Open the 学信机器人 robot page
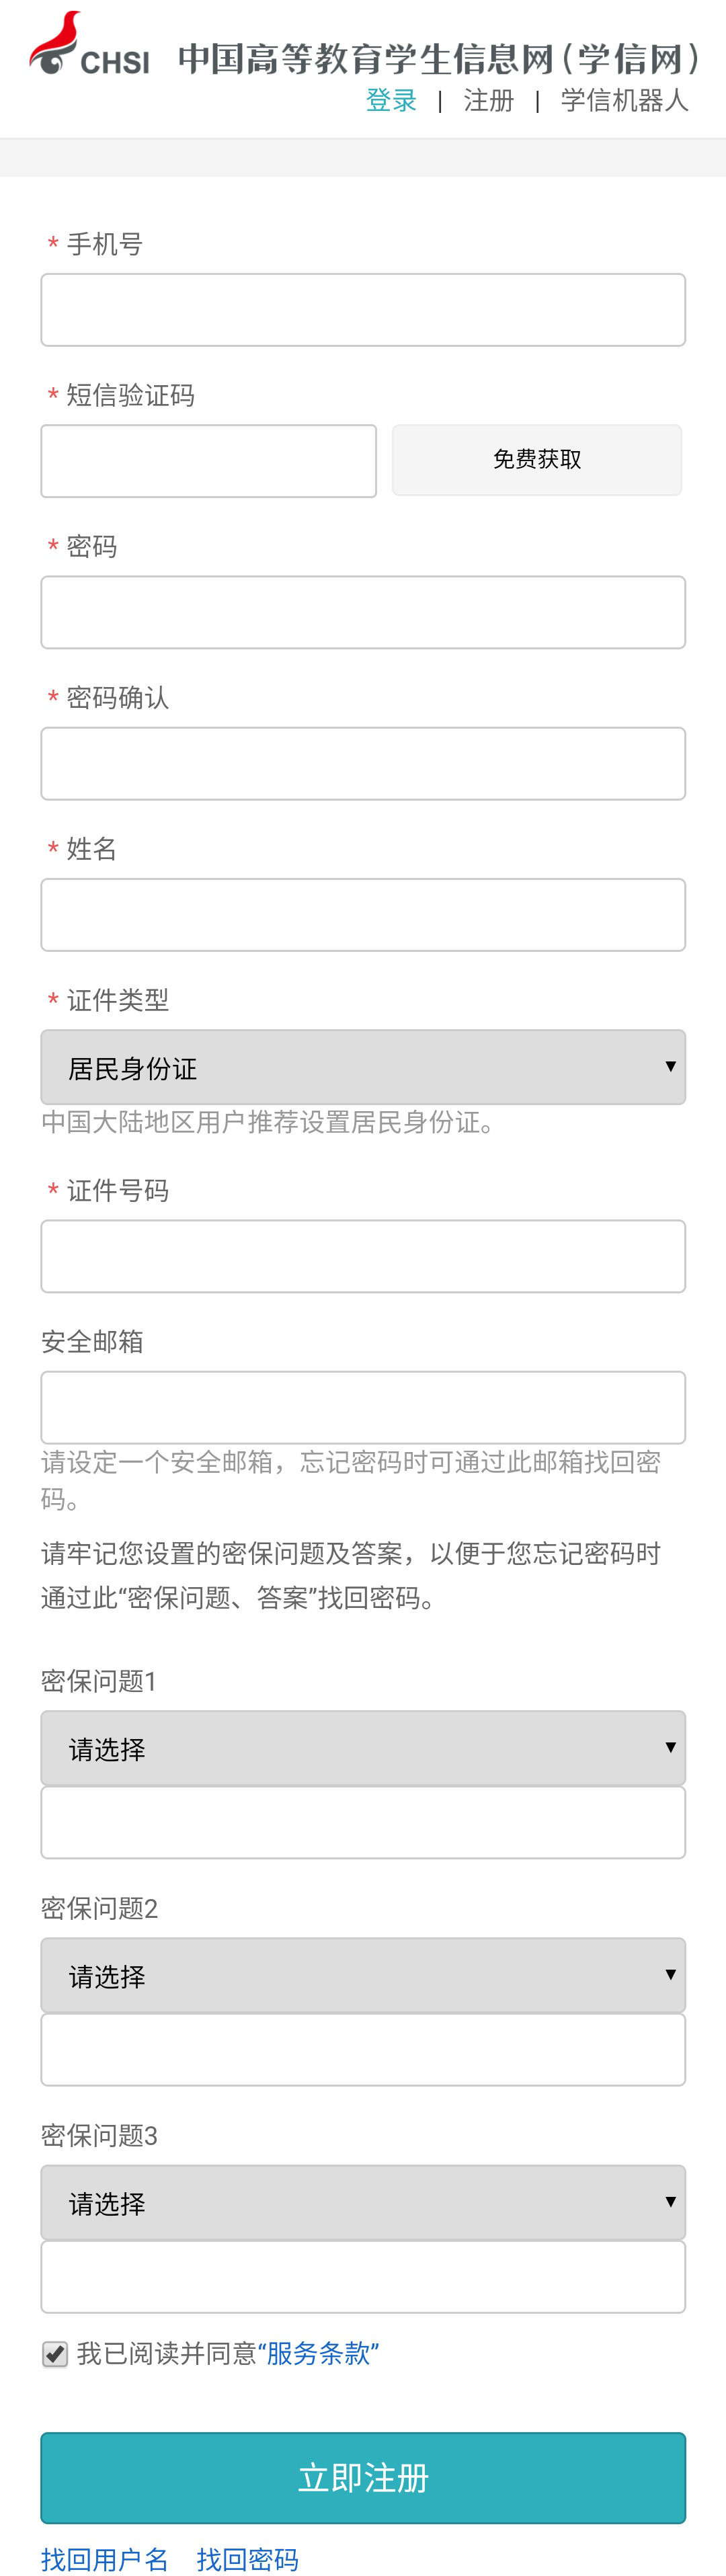The image size is (726, 2576). click(624, 101)
